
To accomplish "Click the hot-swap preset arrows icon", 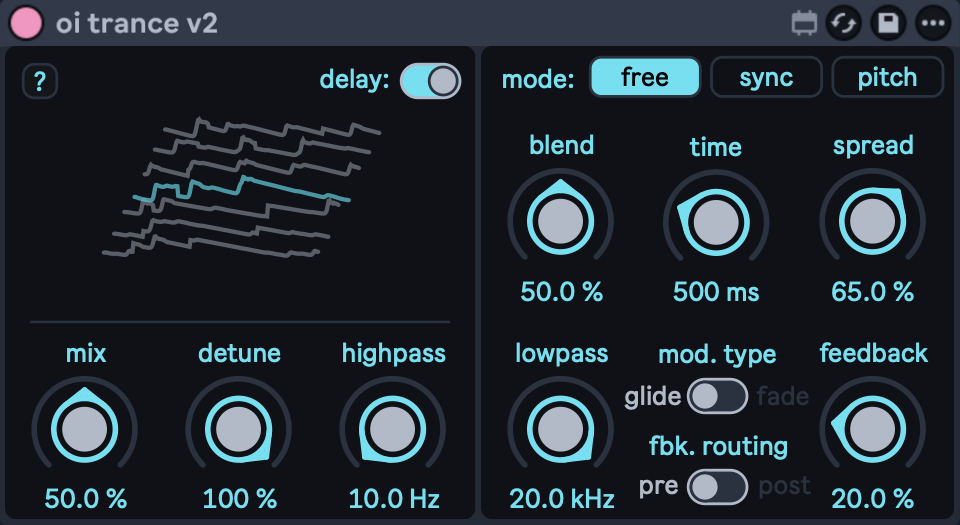I will pyautogui.click(x=843, y=23).
